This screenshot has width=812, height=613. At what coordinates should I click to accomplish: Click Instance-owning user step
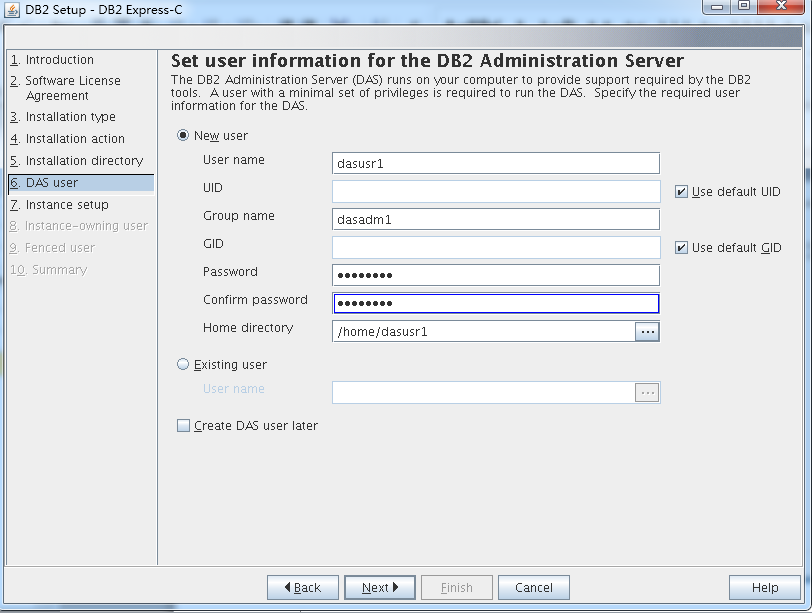tap(79, 226)
